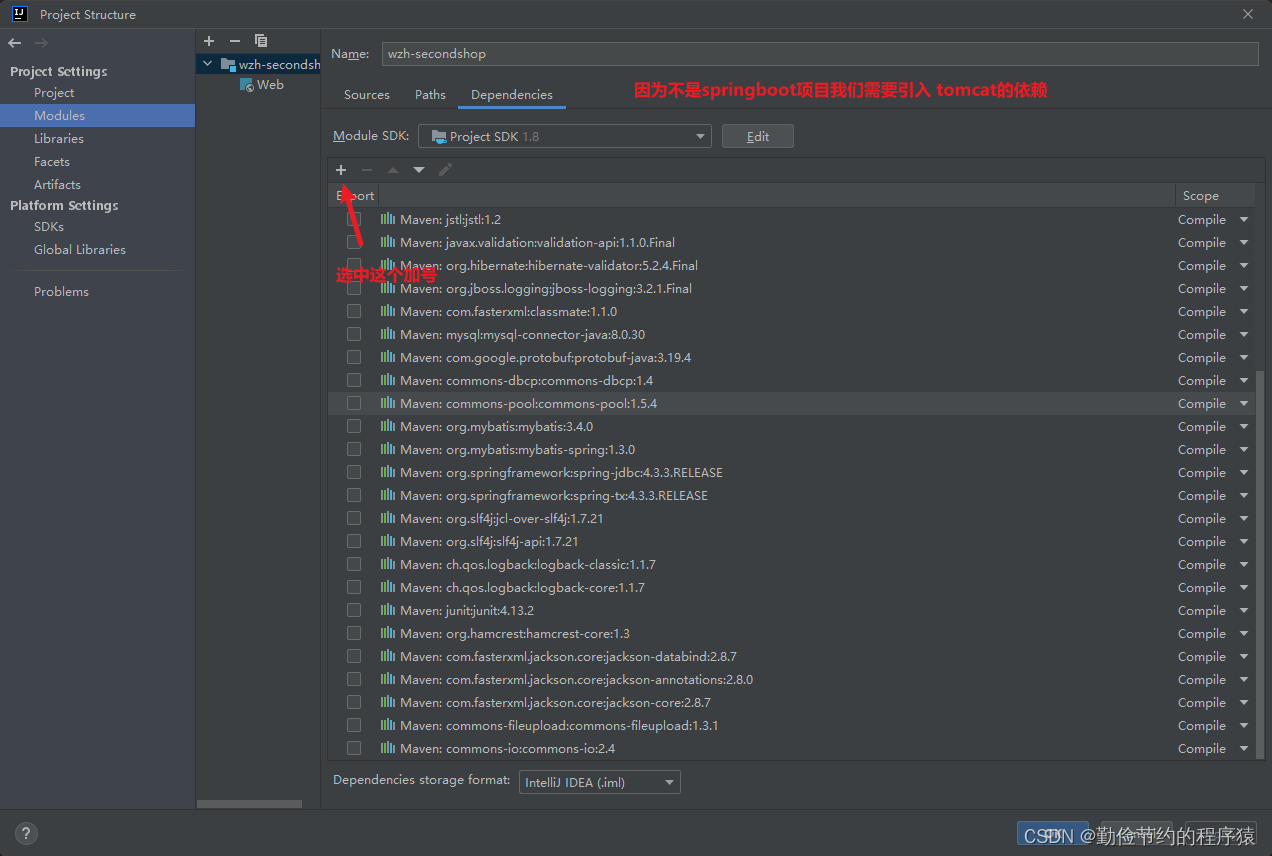Click the wzh-secondshop module folder icon
Image resolution: width=1272 pixels, height=856 pixels.
pos(228,64)
